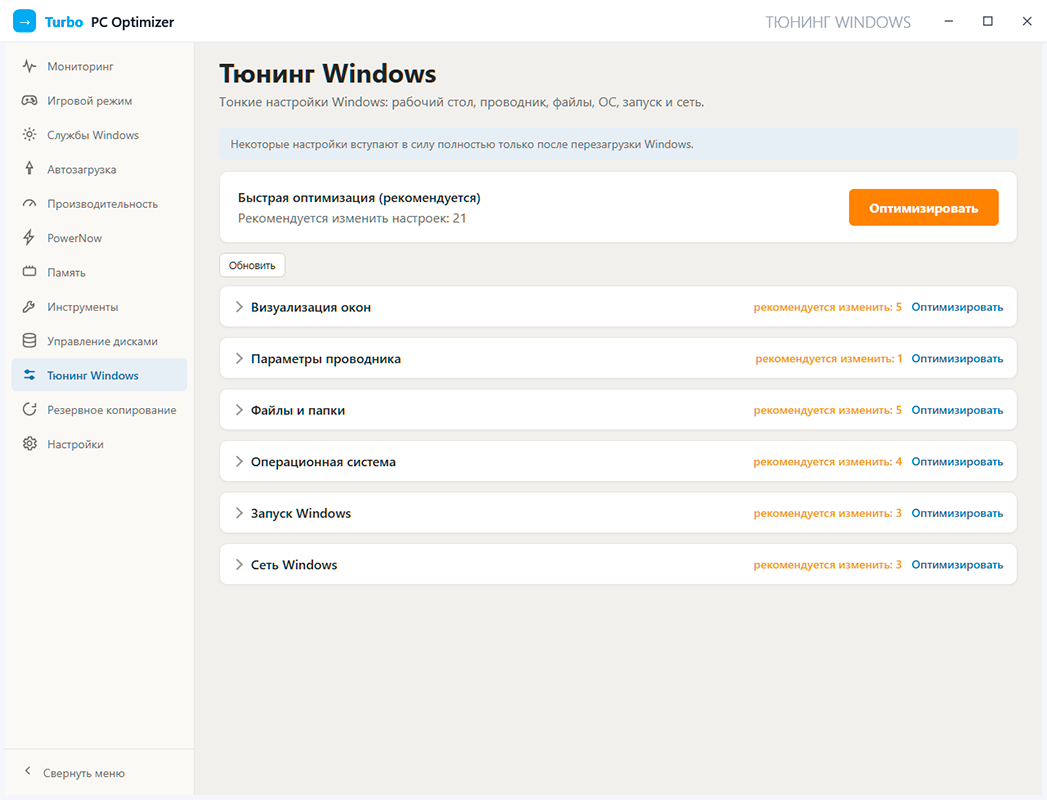
Task: Select PowerNow menu entry
Action: 99,238
